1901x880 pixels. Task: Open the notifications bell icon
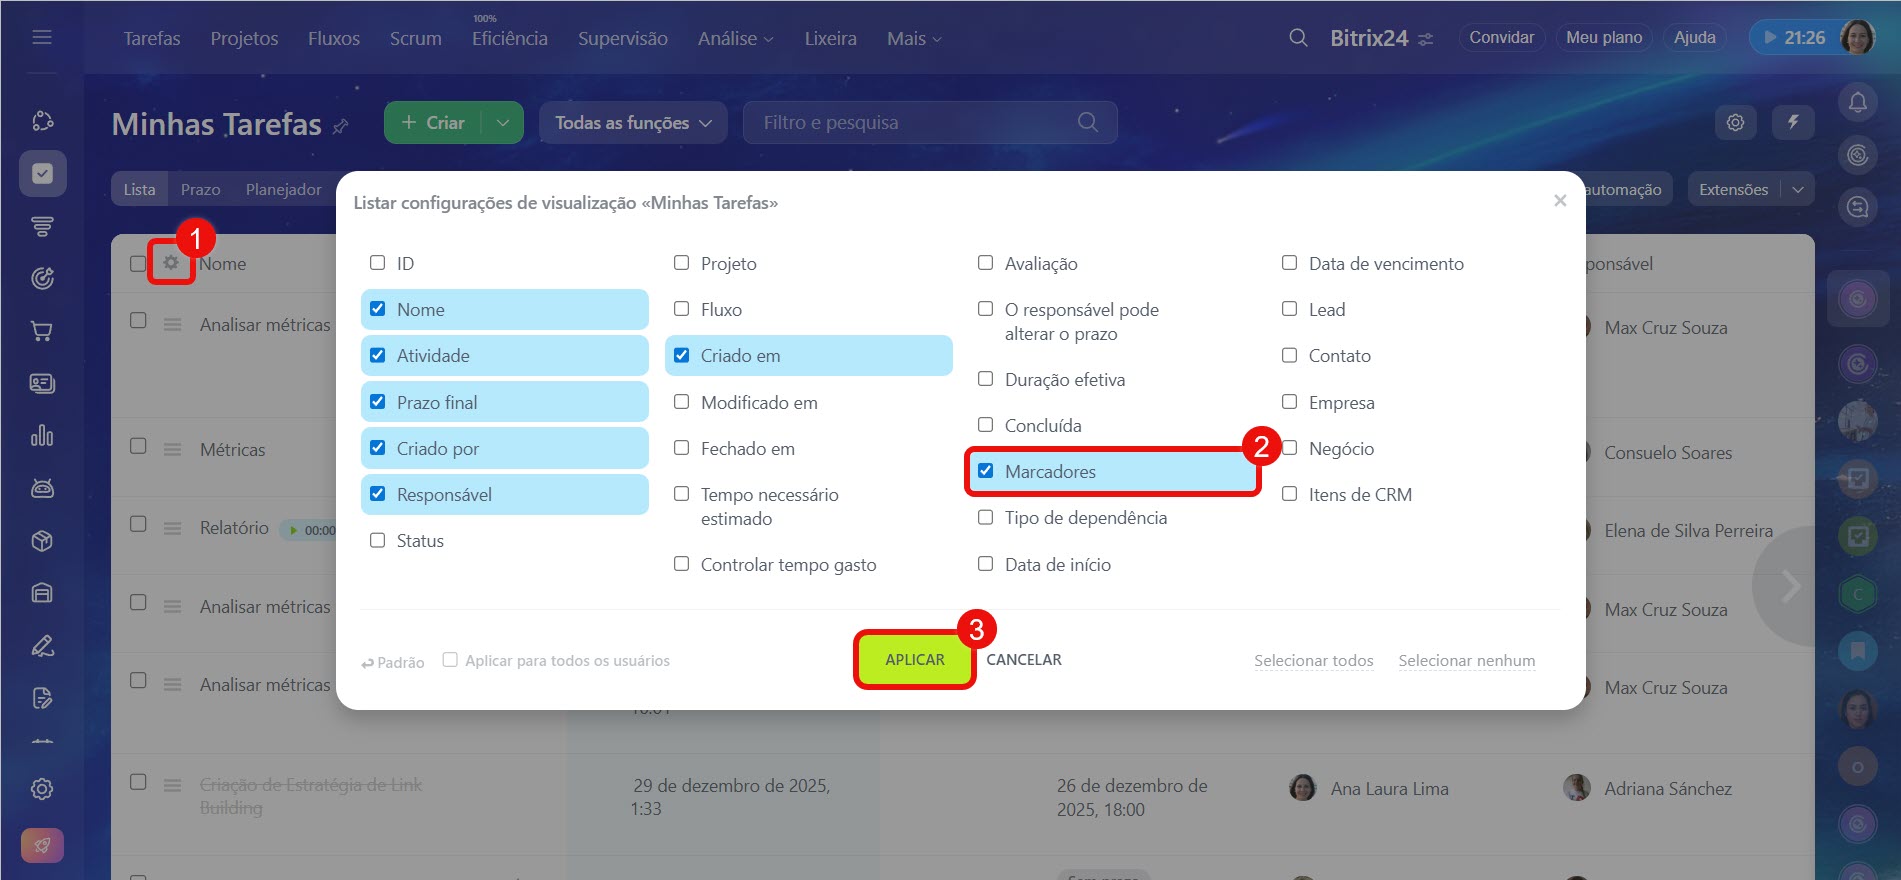coord(1857,102)
